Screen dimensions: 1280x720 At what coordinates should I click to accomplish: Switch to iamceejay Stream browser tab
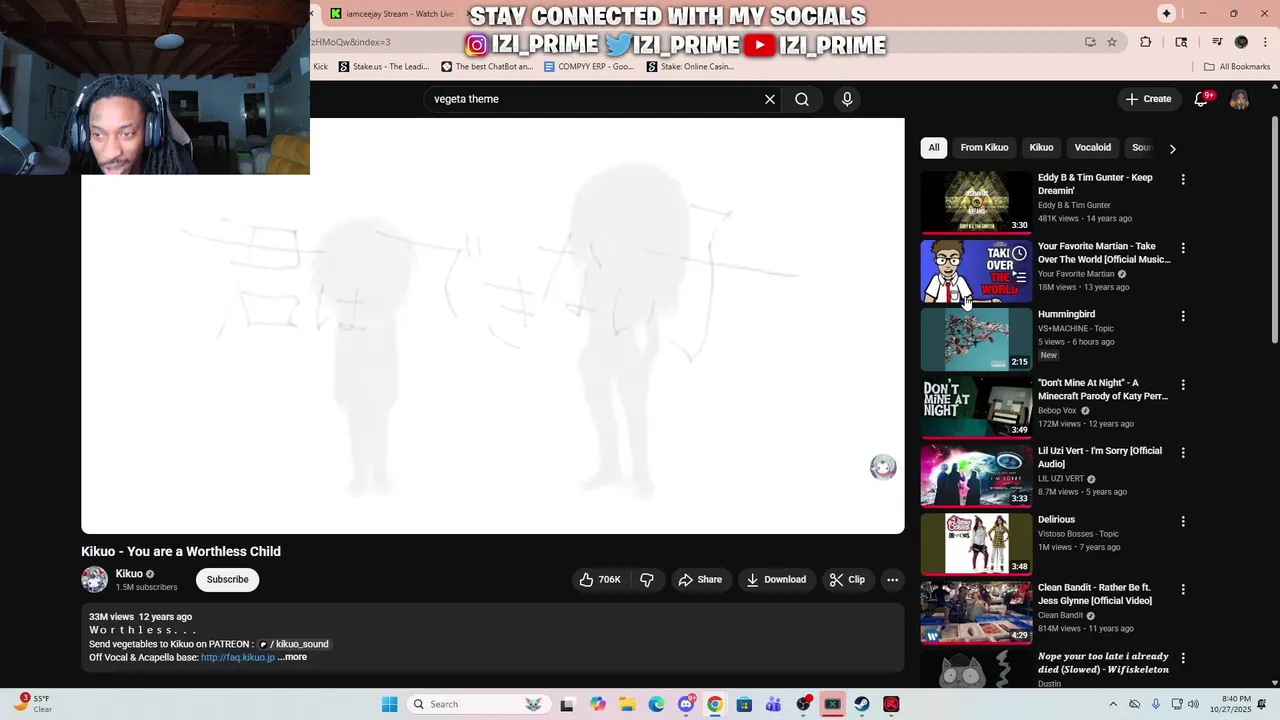[x=392, y=14]
